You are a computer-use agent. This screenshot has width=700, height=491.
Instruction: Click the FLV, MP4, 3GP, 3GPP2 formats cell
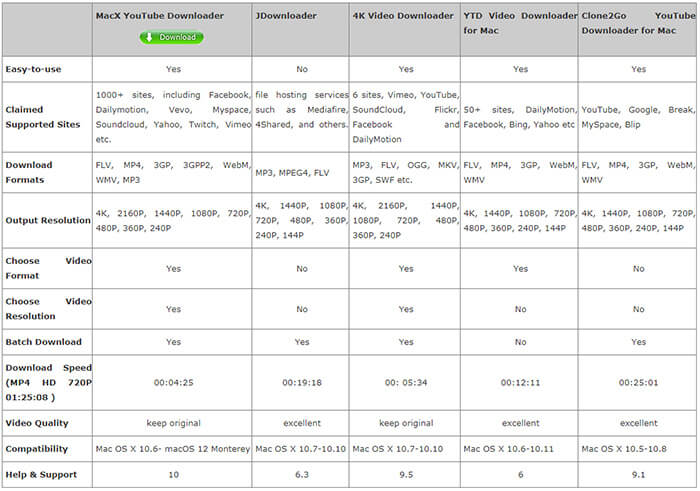(x=173, y=172)
